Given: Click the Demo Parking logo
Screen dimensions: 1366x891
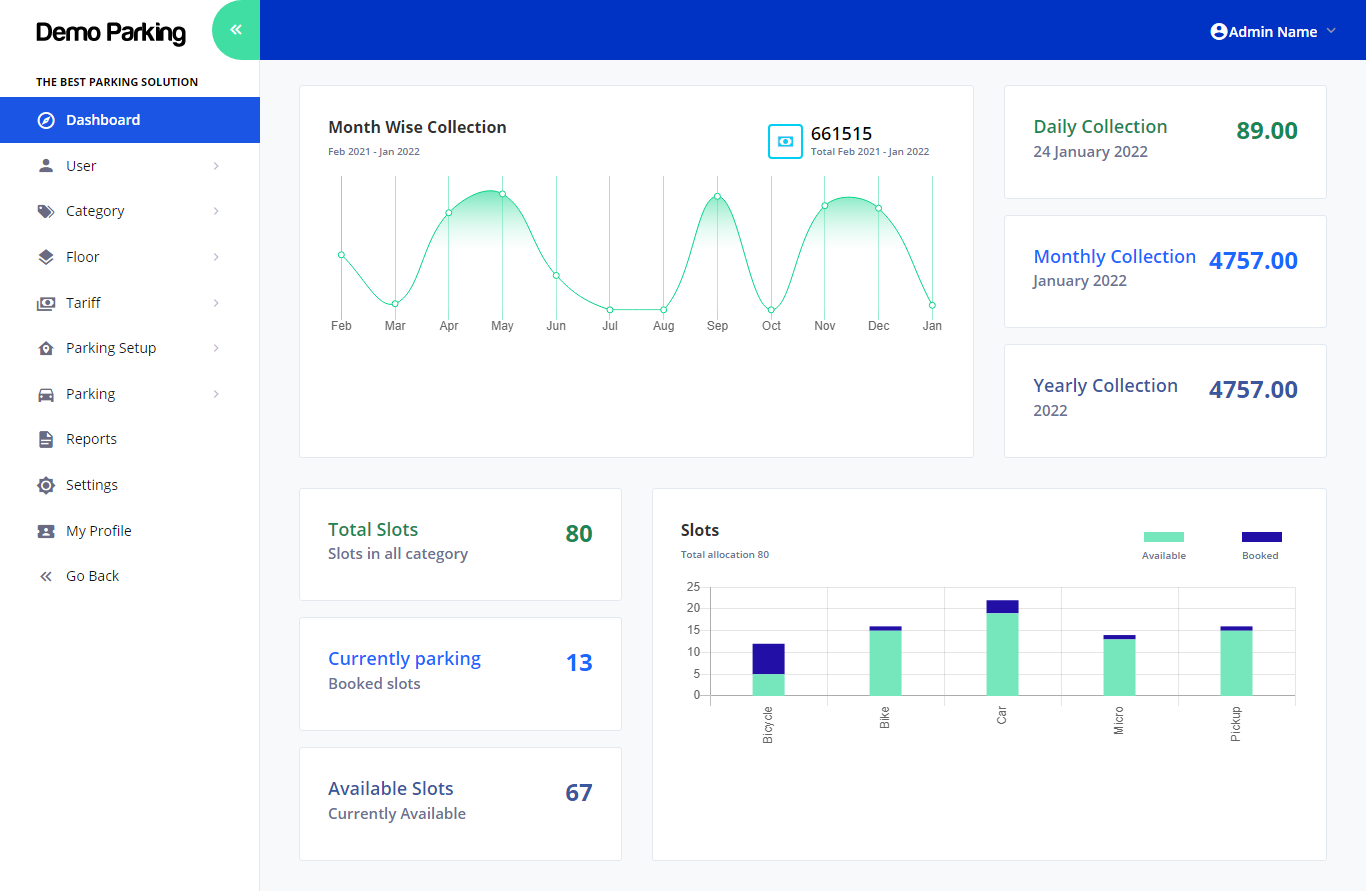Looking at the screenshot, I should point(111,33).
